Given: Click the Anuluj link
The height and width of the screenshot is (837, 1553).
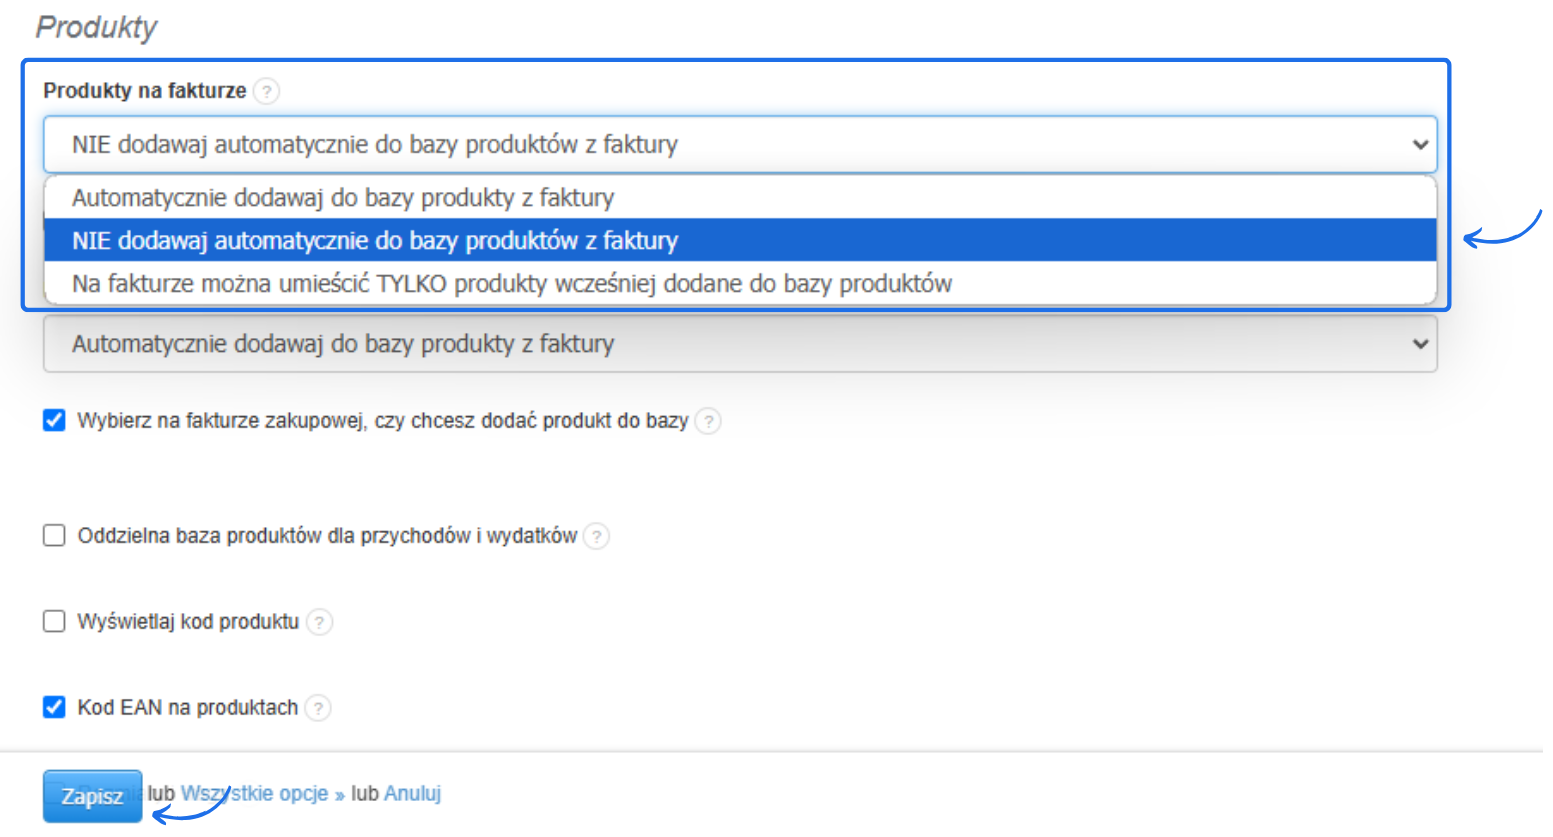Looking at the screenshot, I should [412, 794].
